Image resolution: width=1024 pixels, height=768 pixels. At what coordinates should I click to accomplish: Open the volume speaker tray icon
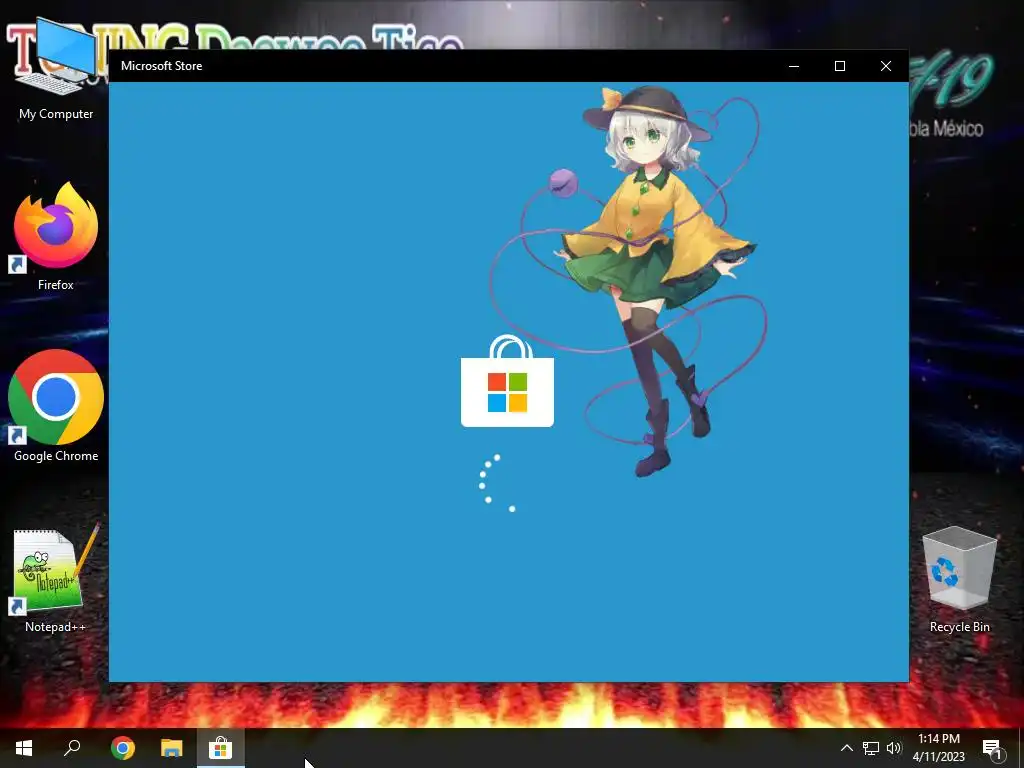click(x=894, y=748)
